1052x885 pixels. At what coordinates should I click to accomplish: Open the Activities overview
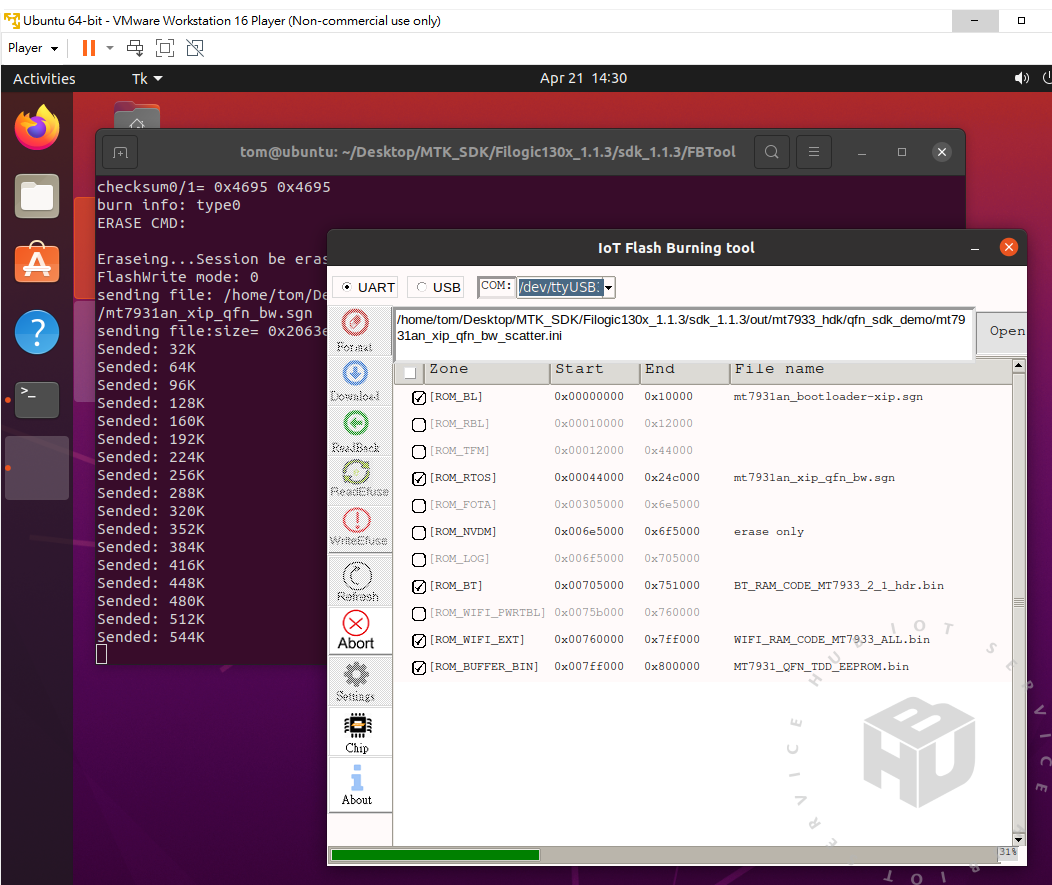coord(44,79)
